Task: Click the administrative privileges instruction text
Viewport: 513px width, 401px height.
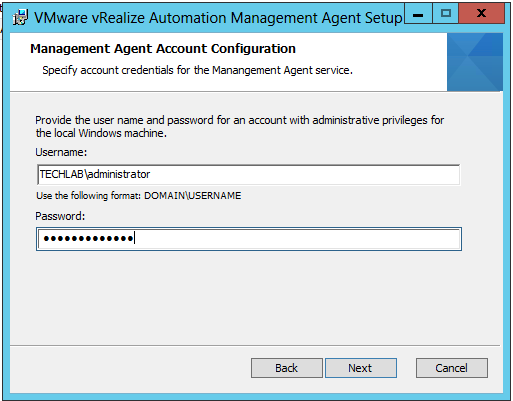Action: pyautogui.click(x=239, y=127)
